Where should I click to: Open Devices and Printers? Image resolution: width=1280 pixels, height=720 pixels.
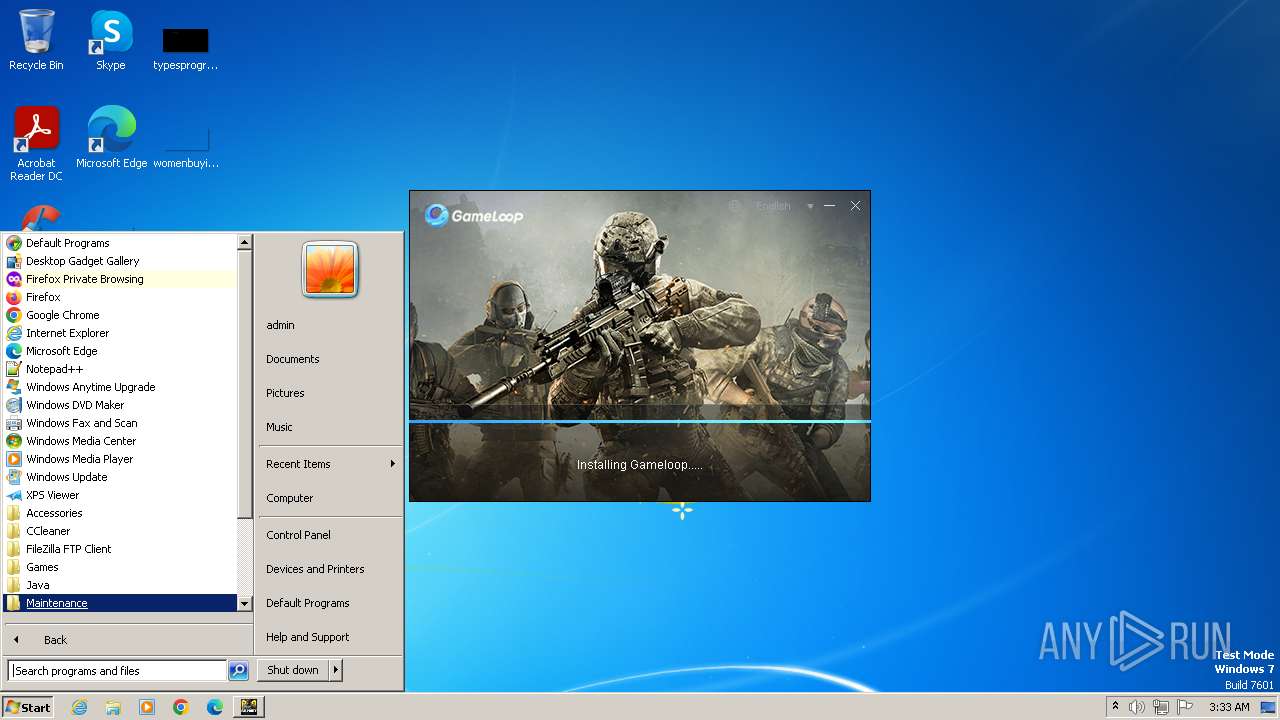[329, 569]
